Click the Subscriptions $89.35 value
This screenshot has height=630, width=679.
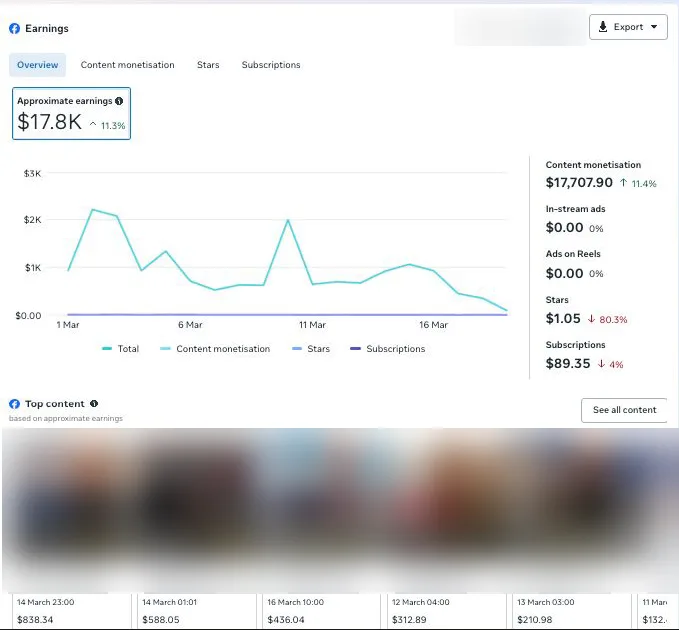pos(568,363)
